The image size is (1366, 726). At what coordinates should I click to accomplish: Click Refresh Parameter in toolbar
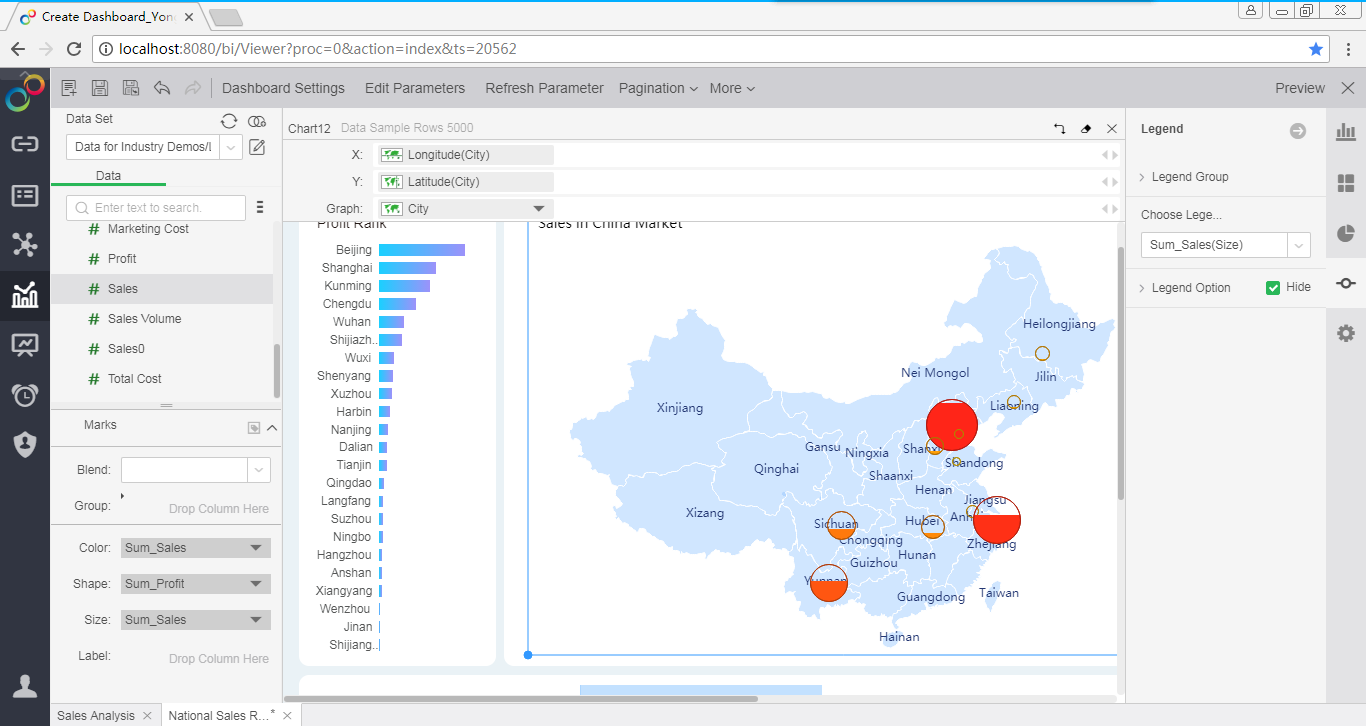pos(545,88)
